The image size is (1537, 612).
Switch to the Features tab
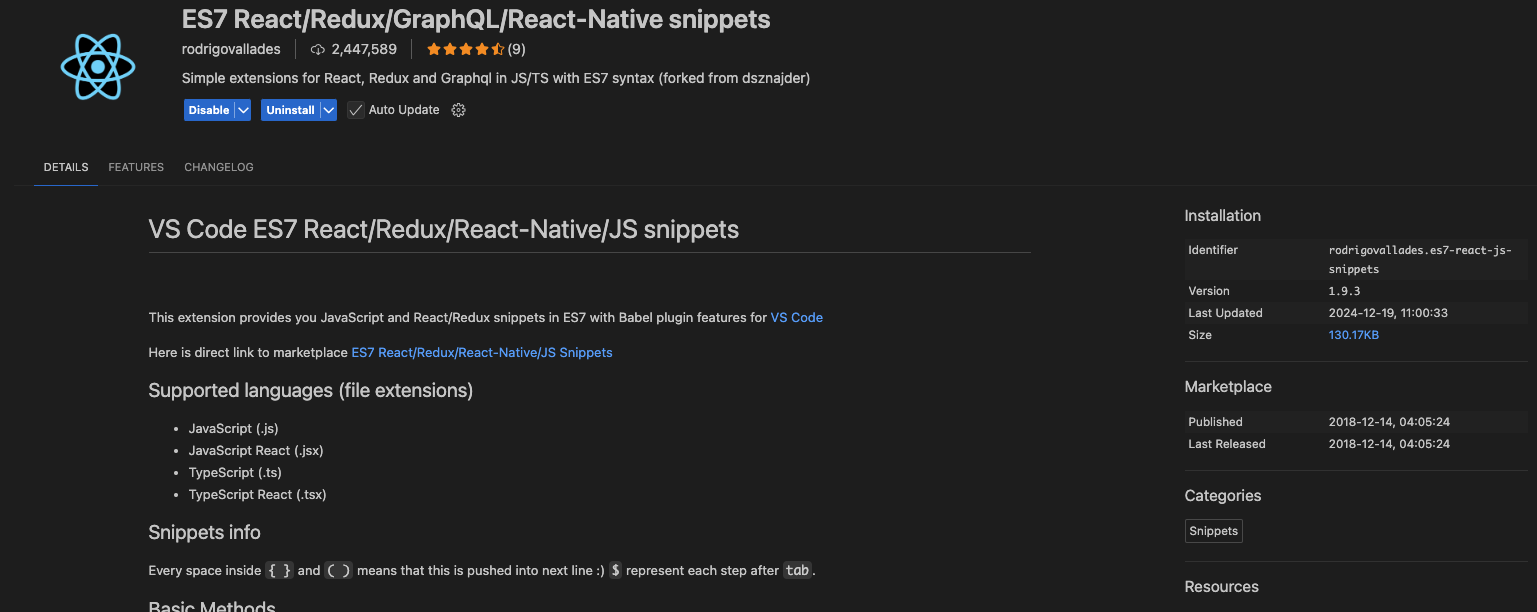click(x=136, y=167)
